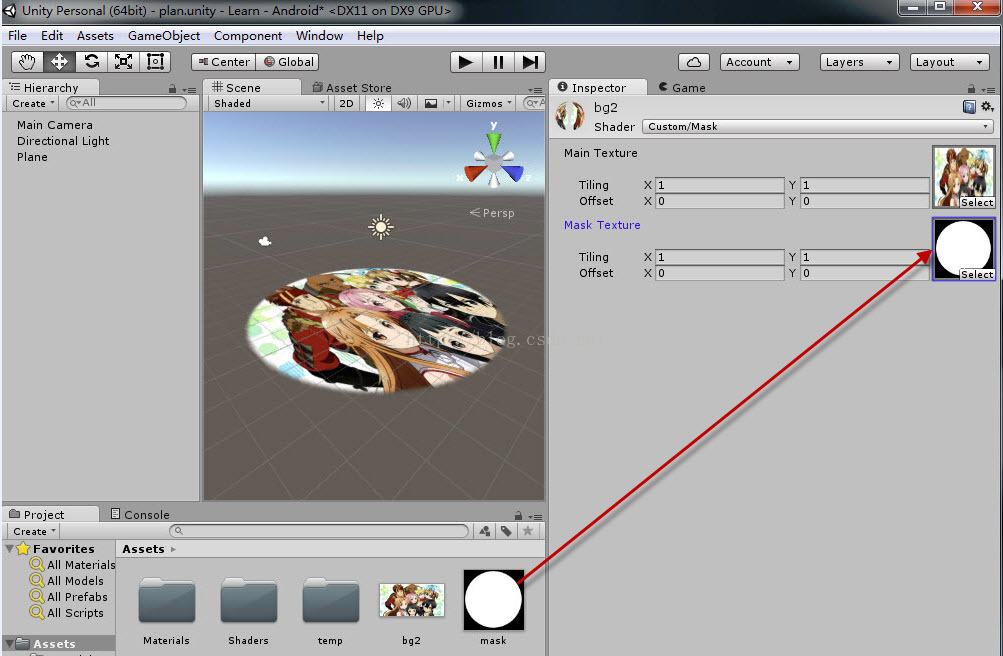Toggle Global coordinate button

(x=288, y=62)
